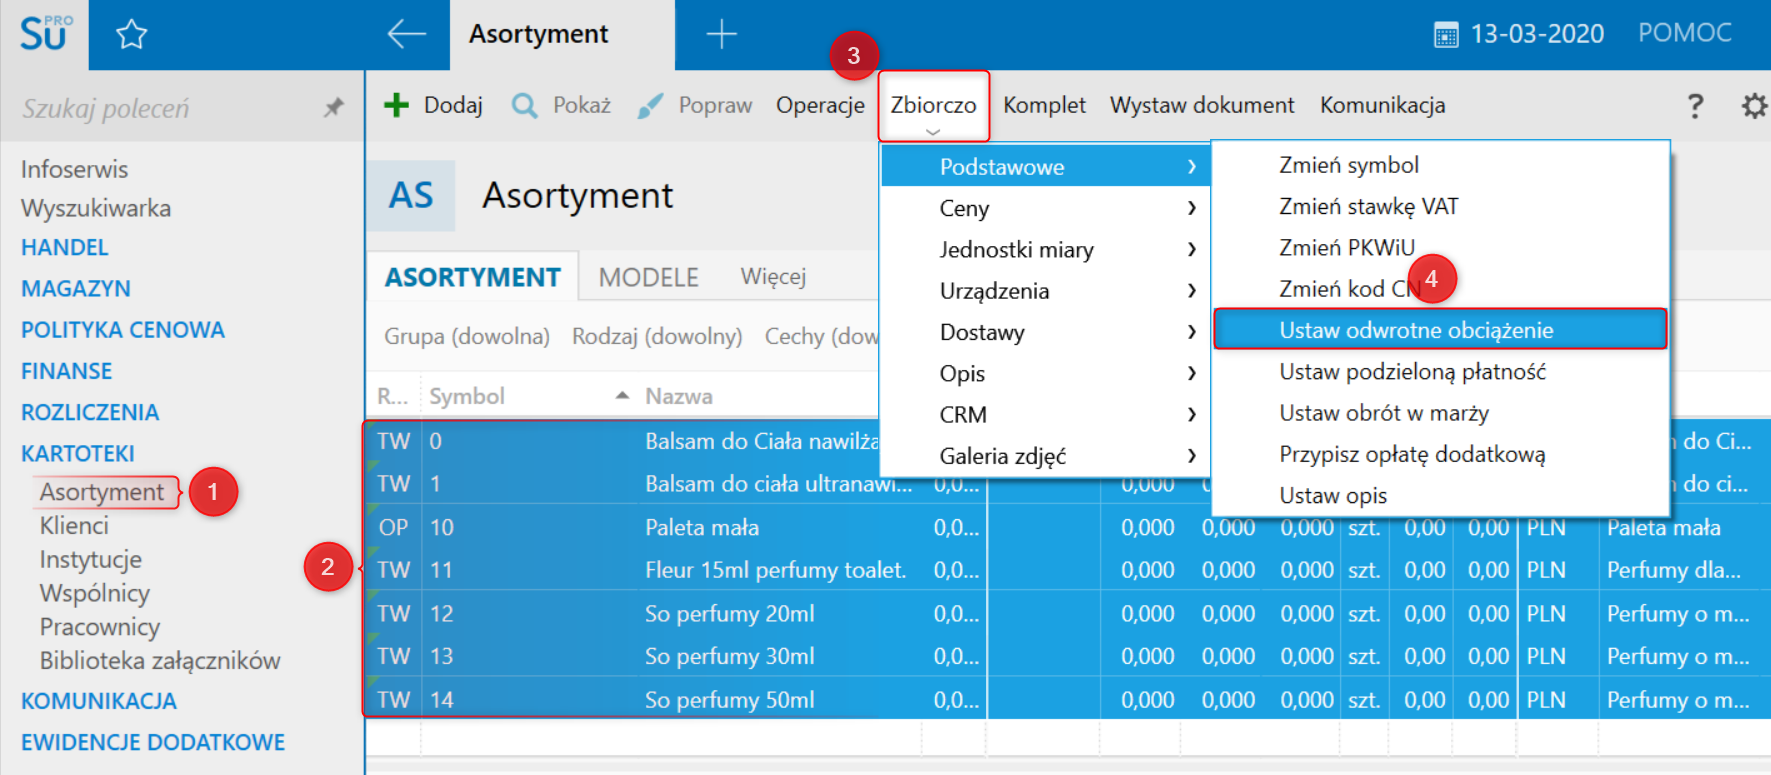Screen dimensions: 1771x775
Task: Expand ROZLICZENIA section
Action: 90,412
